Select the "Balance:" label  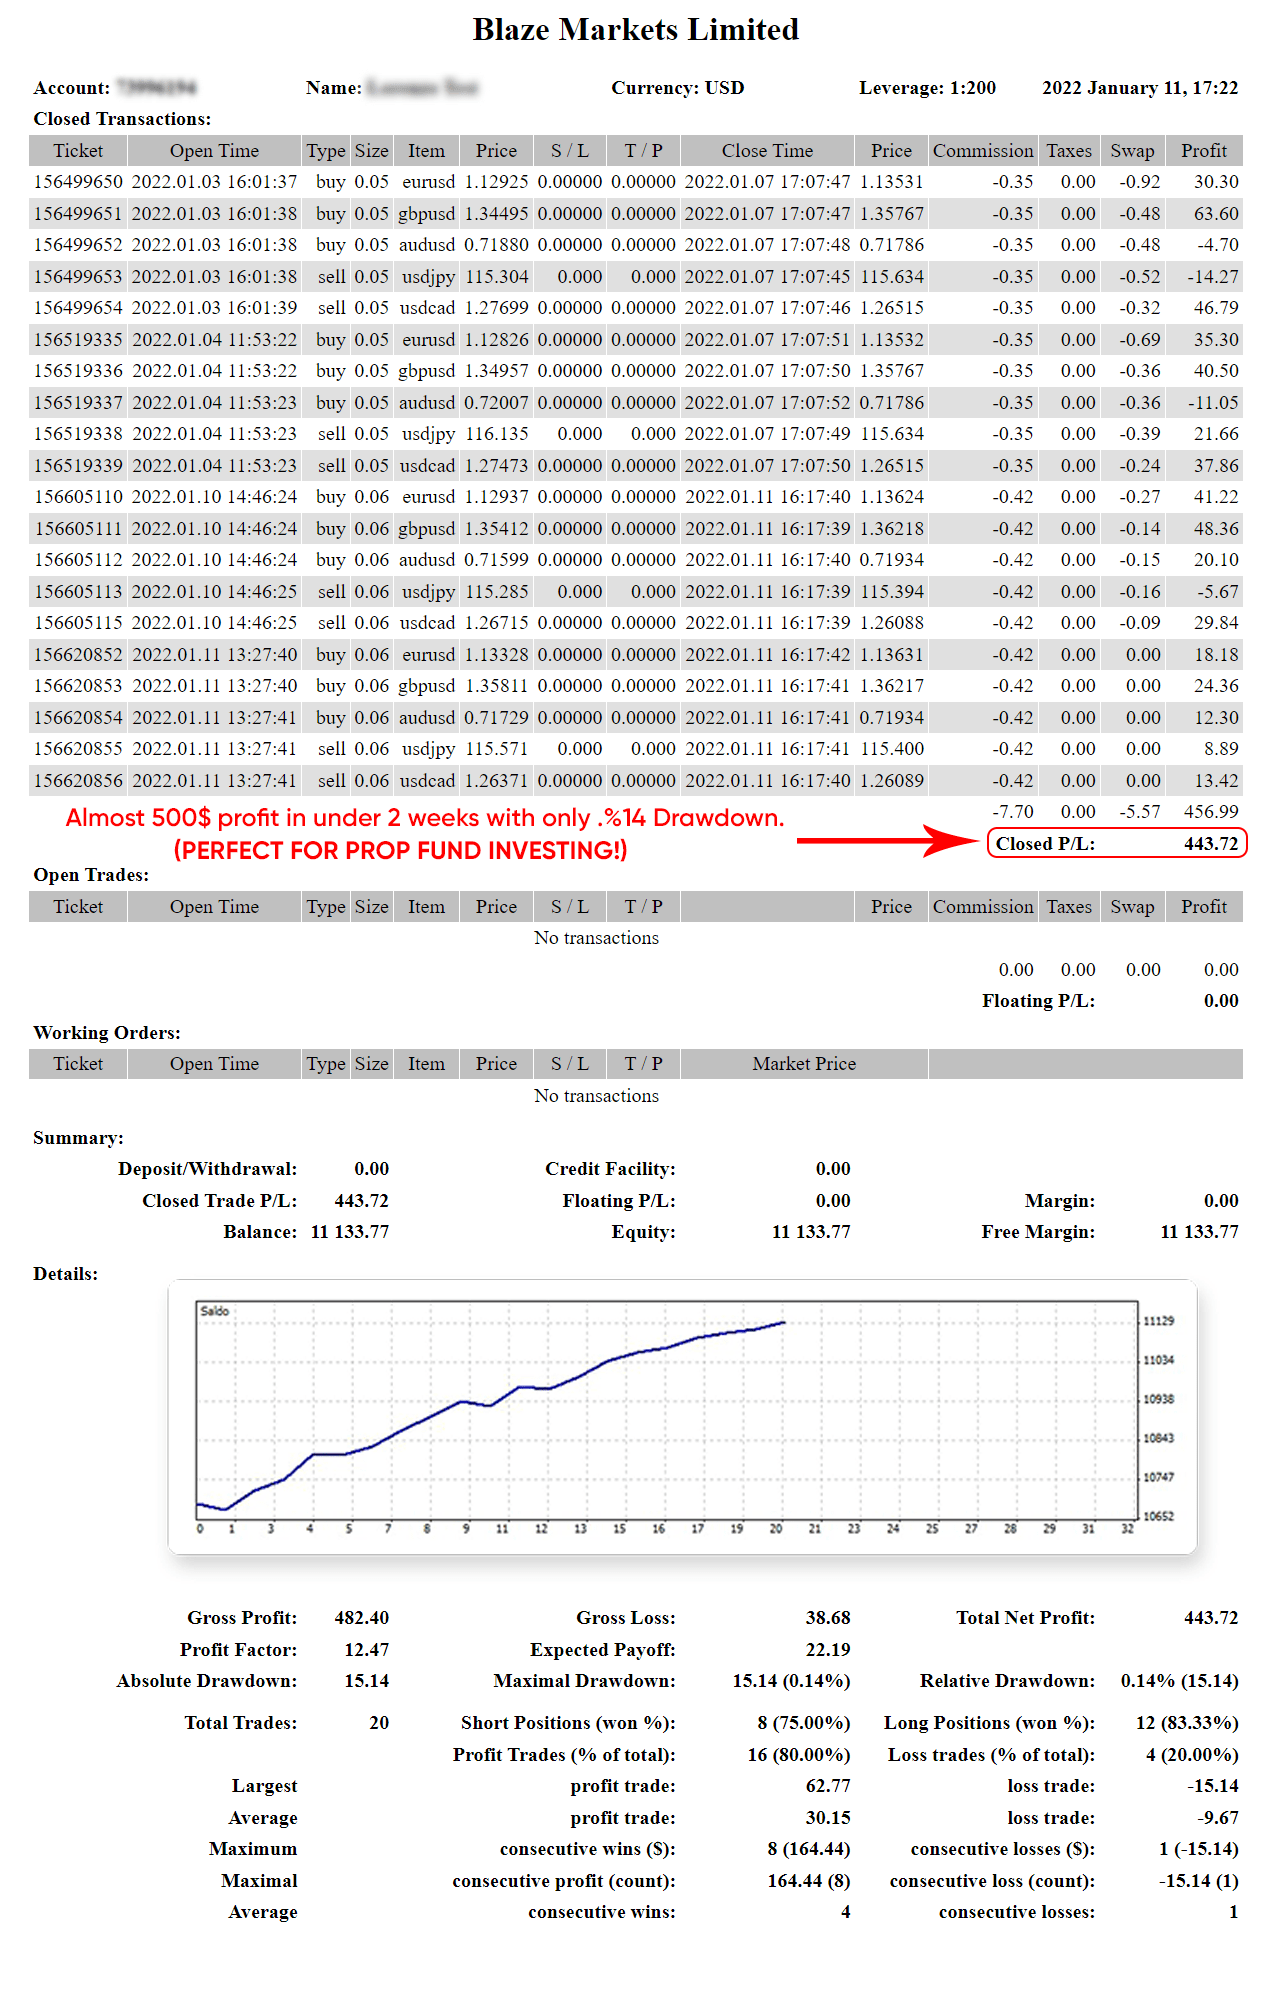(260, 1232)
